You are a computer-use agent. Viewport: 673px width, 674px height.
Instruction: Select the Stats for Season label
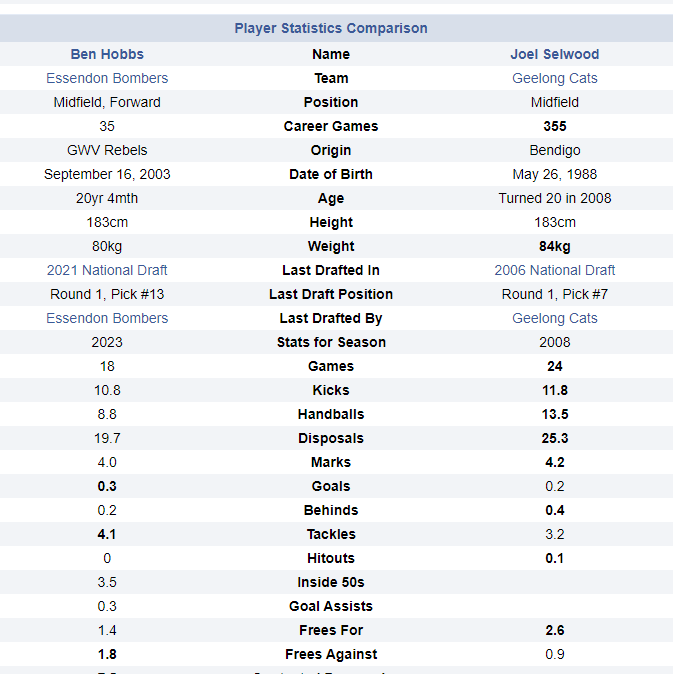click(330, 342)
